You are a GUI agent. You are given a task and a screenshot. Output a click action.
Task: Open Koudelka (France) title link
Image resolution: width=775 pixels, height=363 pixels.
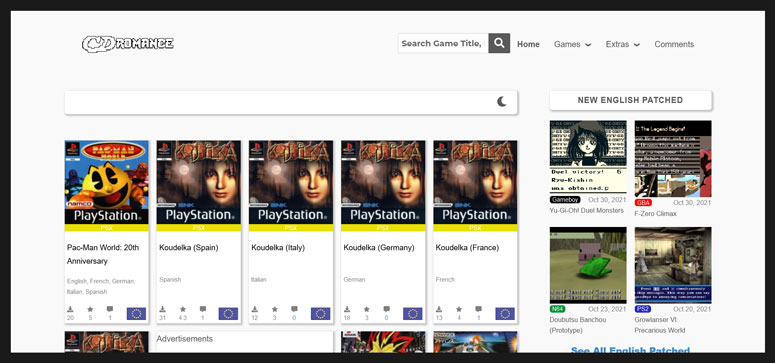coord(467,247)
